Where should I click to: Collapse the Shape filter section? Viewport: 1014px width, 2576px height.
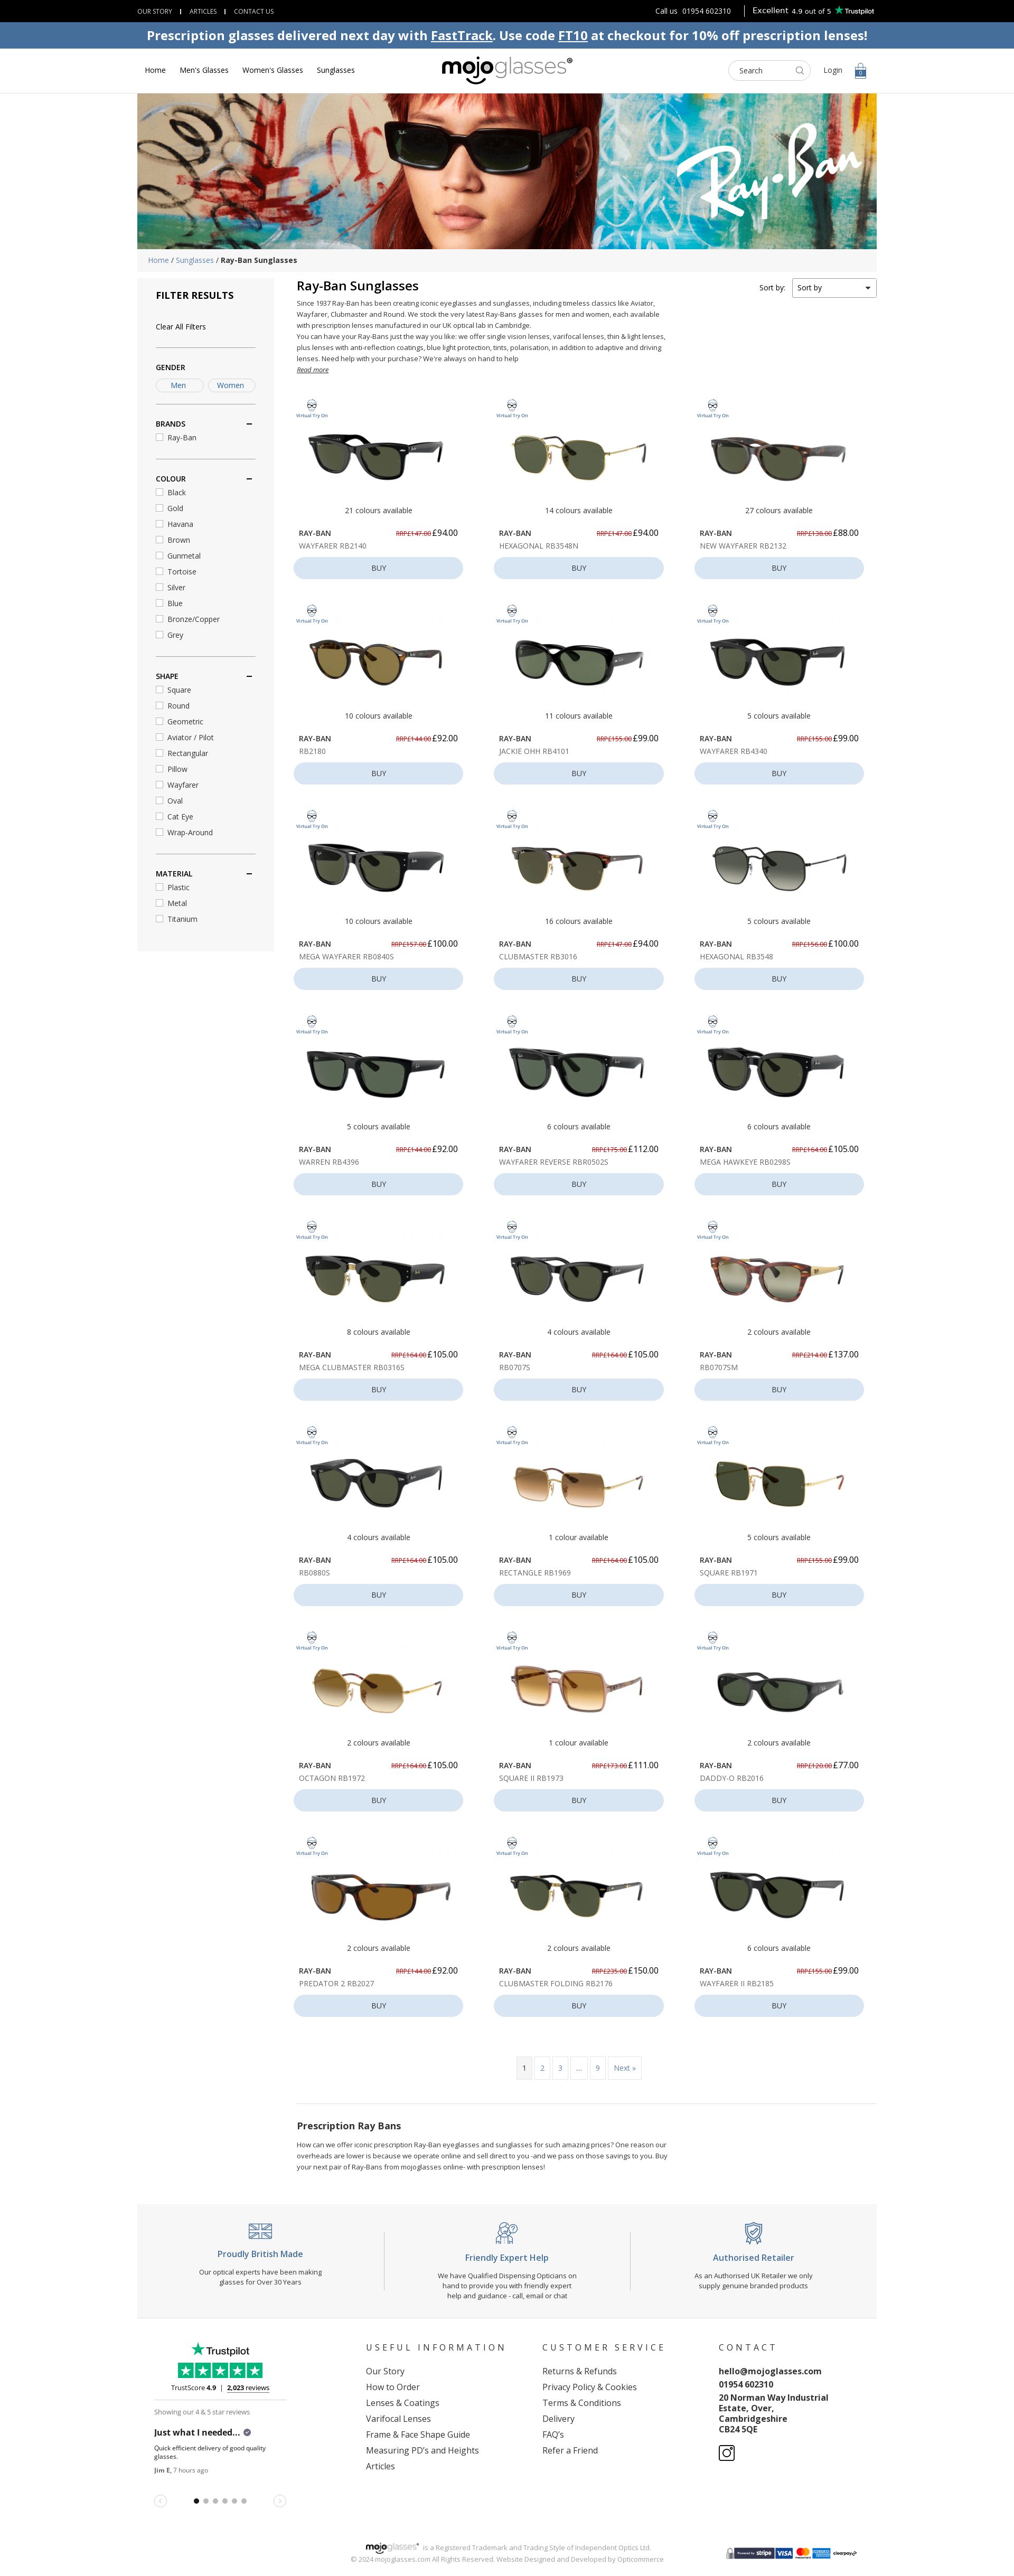click(x=249, y=676)
